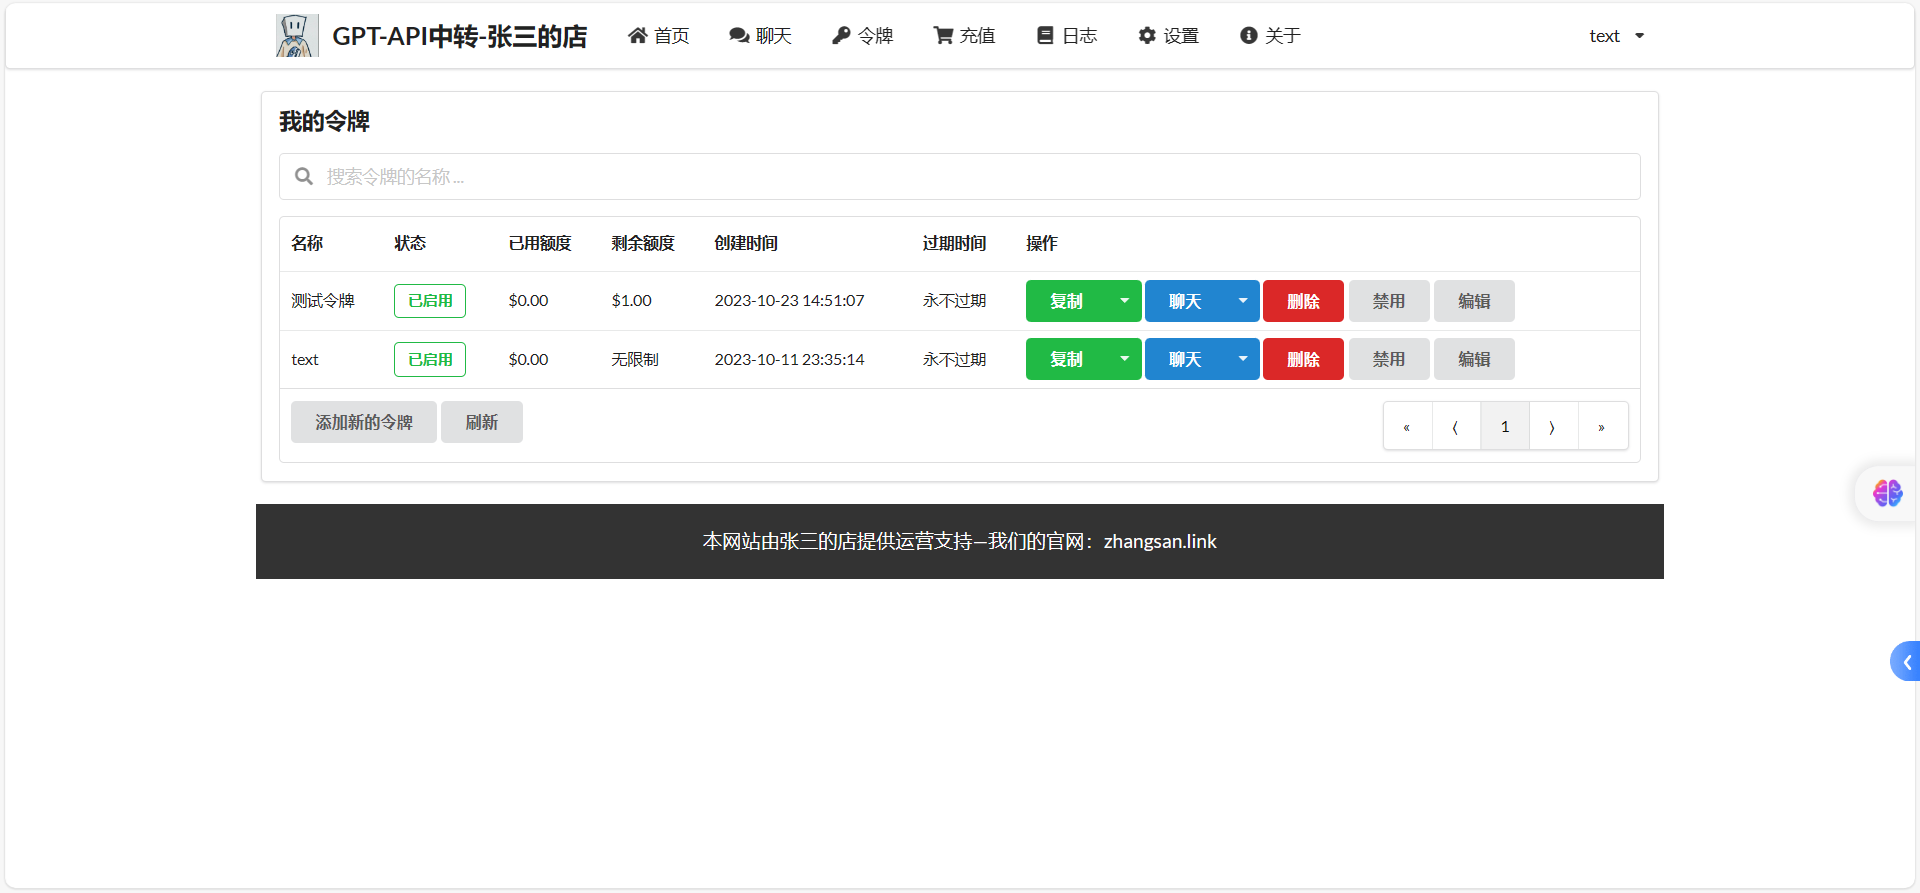Open the 充值 top-up page
The height and width of the screenshot is (893, 1920).
point(965,36)
